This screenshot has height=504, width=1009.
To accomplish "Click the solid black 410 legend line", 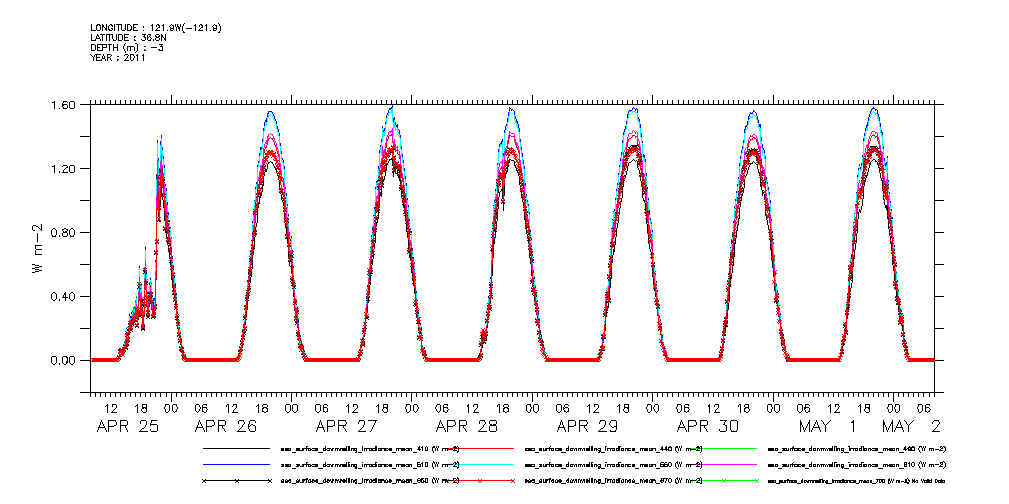I will coord(236,448).
